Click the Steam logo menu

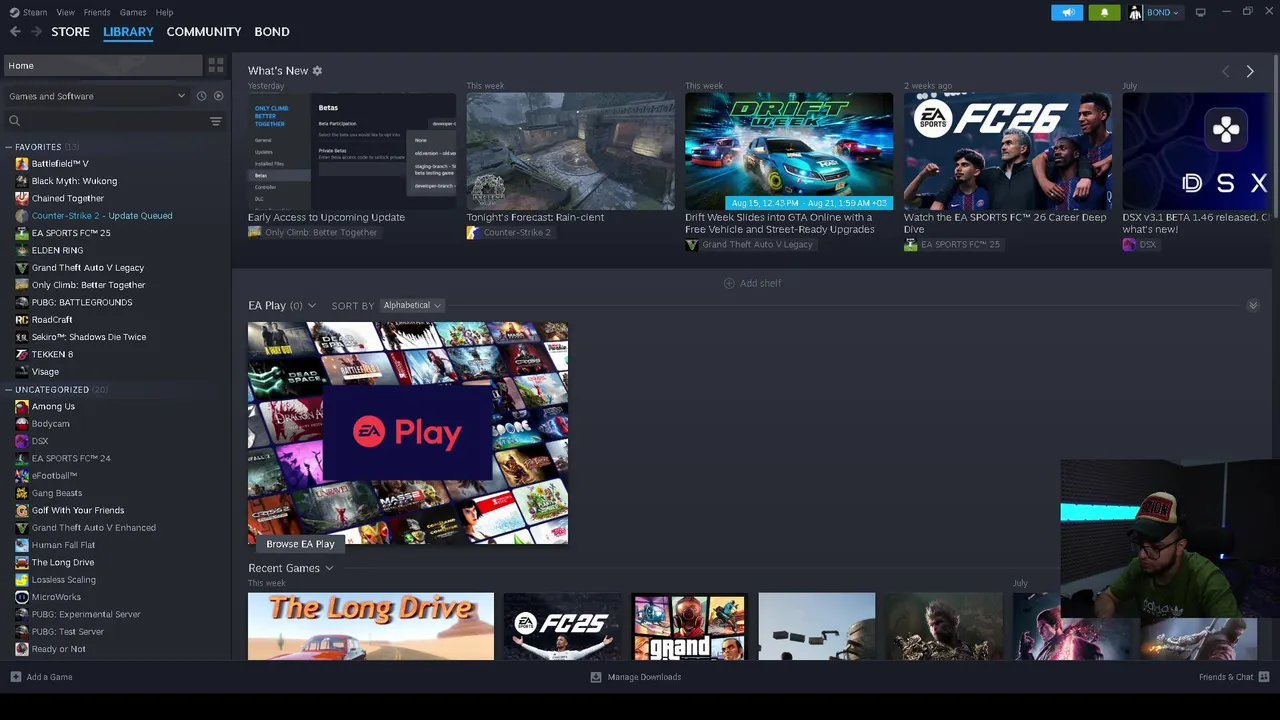(x=28, y=12)
